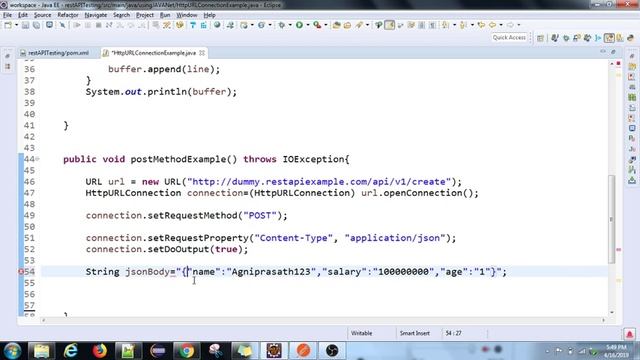Open Forward history dropdown arrow

[519, 25]
